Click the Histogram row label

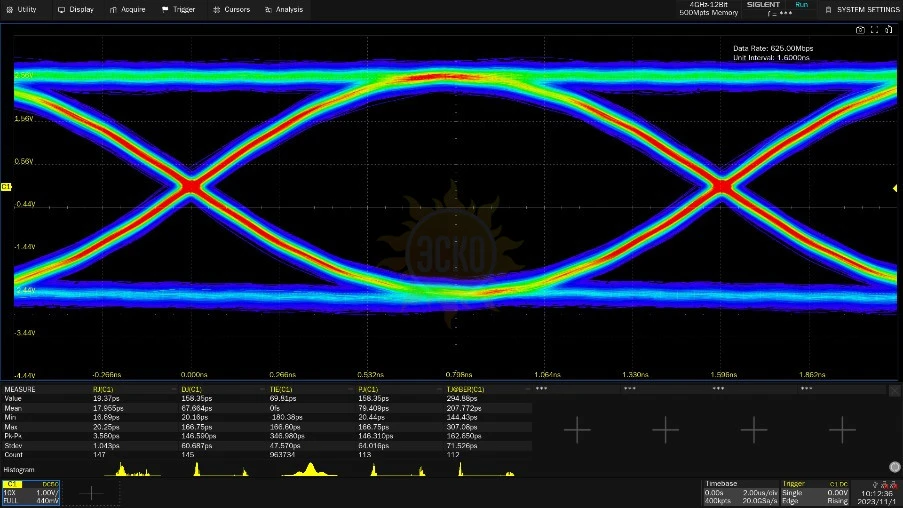point(19,470)
